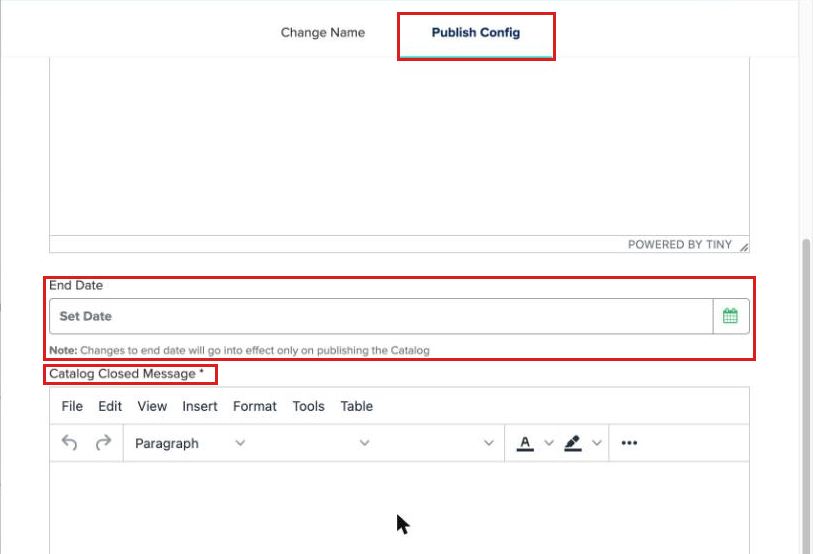Click the Set Date input field
This screenshot has height=554, width=813.
click(x=381, y=316)
